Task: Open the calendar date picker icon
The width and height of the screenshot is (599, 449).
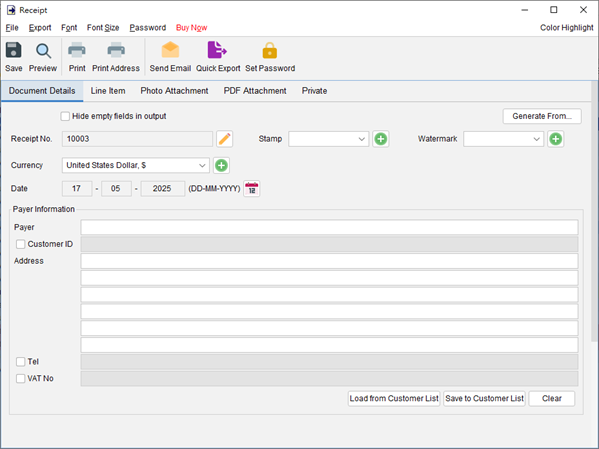Action: (252, 188)
